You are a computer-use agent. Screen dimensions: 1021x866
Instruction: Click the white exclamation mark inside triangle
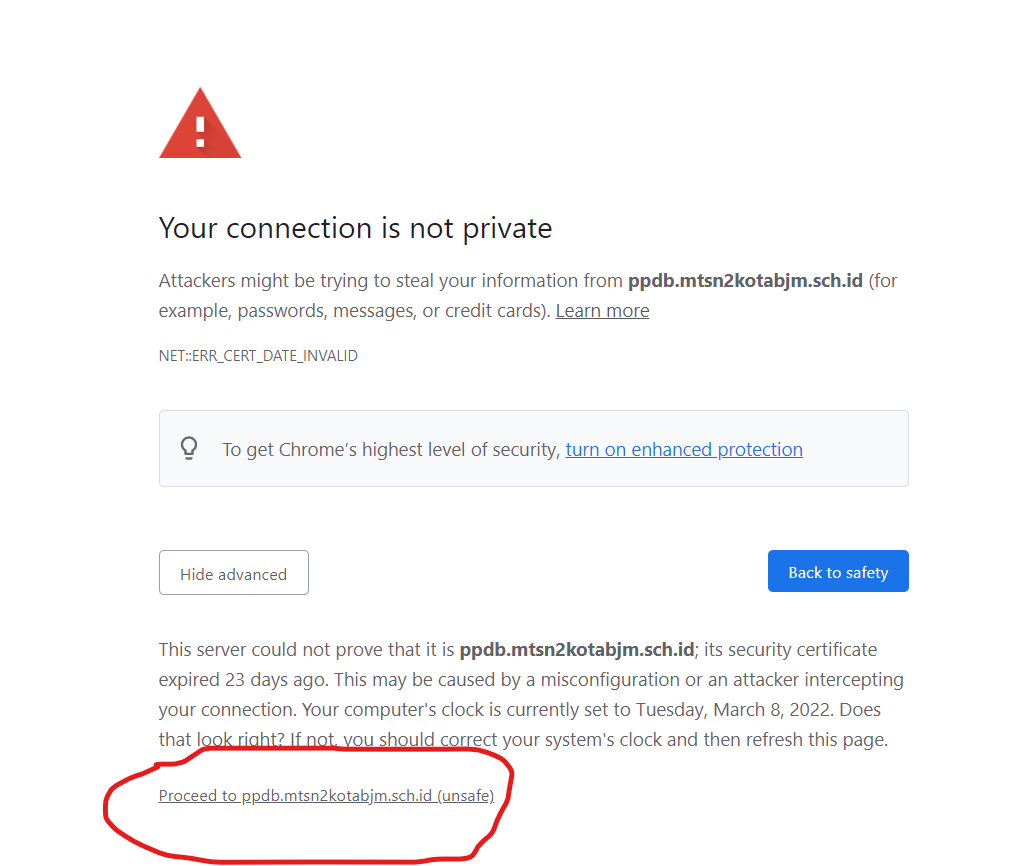[x=200, y=132]
